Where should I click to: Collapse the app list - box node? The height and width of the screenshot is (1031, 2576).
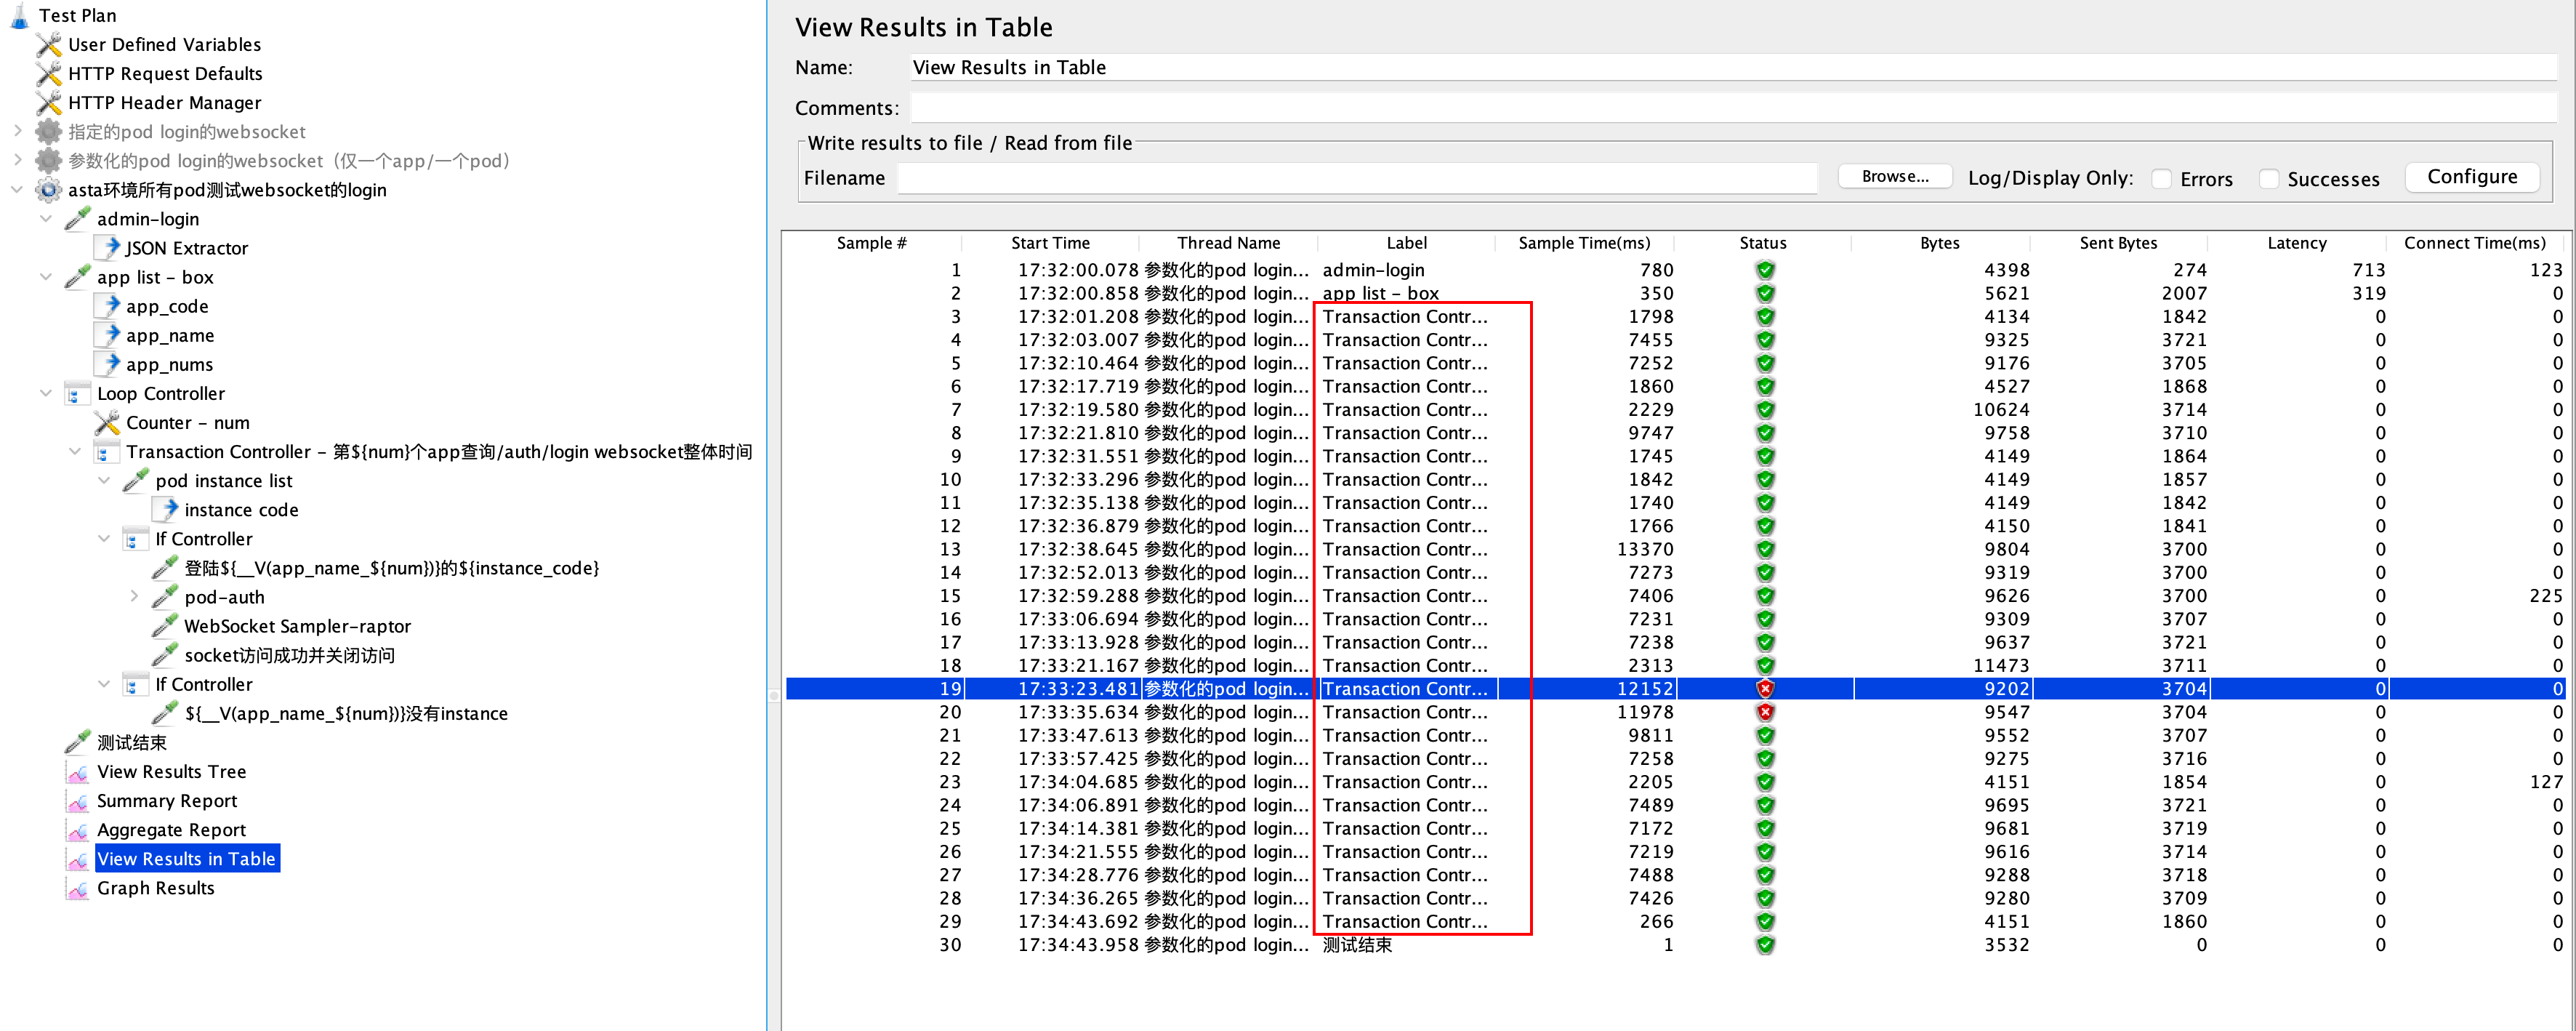(x=46, y=276)
